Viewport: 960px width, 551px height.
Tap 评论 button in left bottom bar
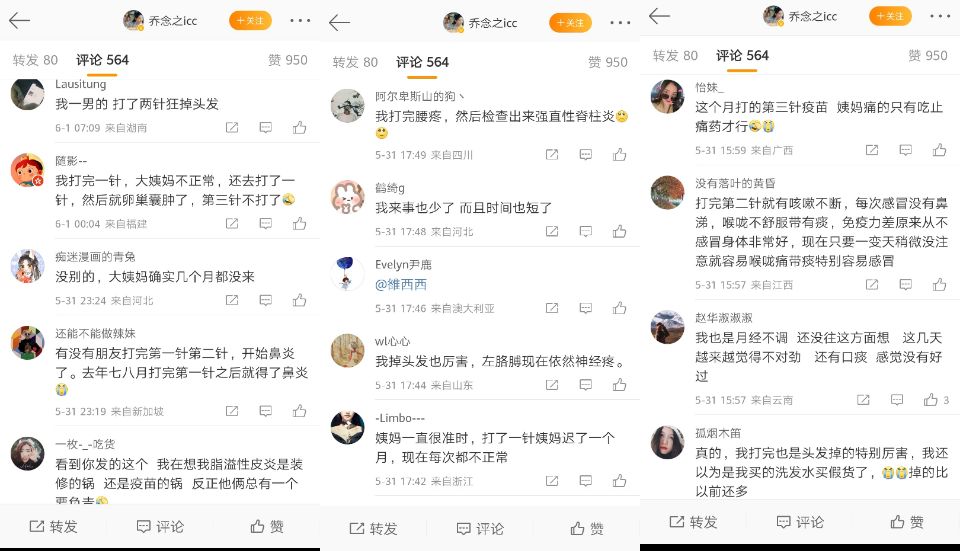(x=160, y=527)
